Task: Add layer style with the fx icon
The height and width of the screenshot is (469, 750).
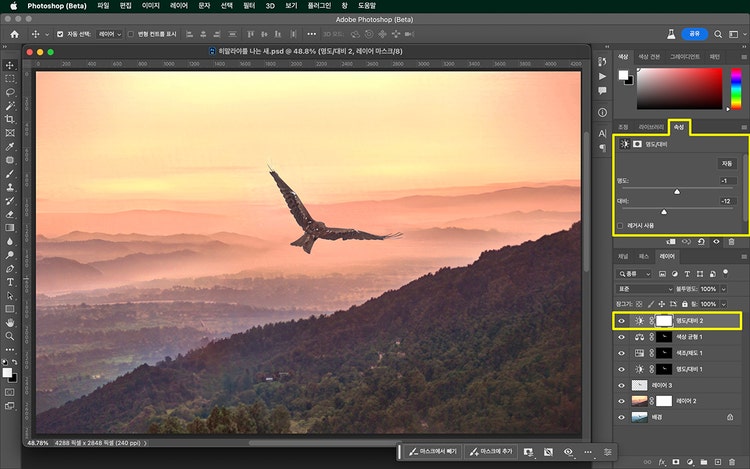Action: click(662, 462)
